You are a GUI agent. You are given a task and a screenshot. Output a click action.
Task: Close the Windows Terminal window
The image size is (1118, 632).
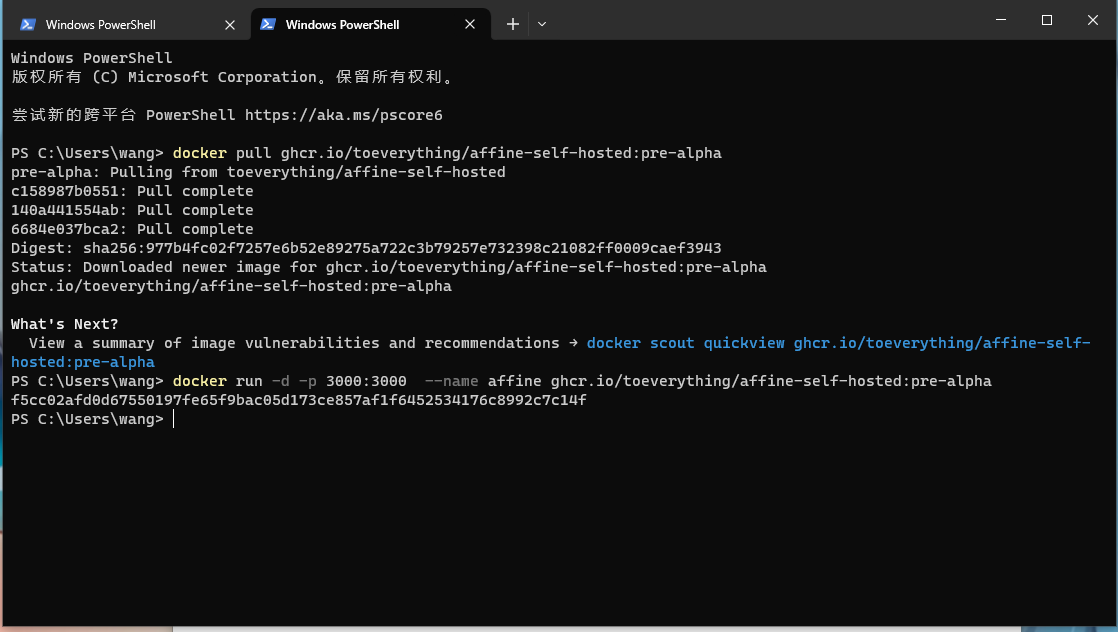(x=1092, y=20)
